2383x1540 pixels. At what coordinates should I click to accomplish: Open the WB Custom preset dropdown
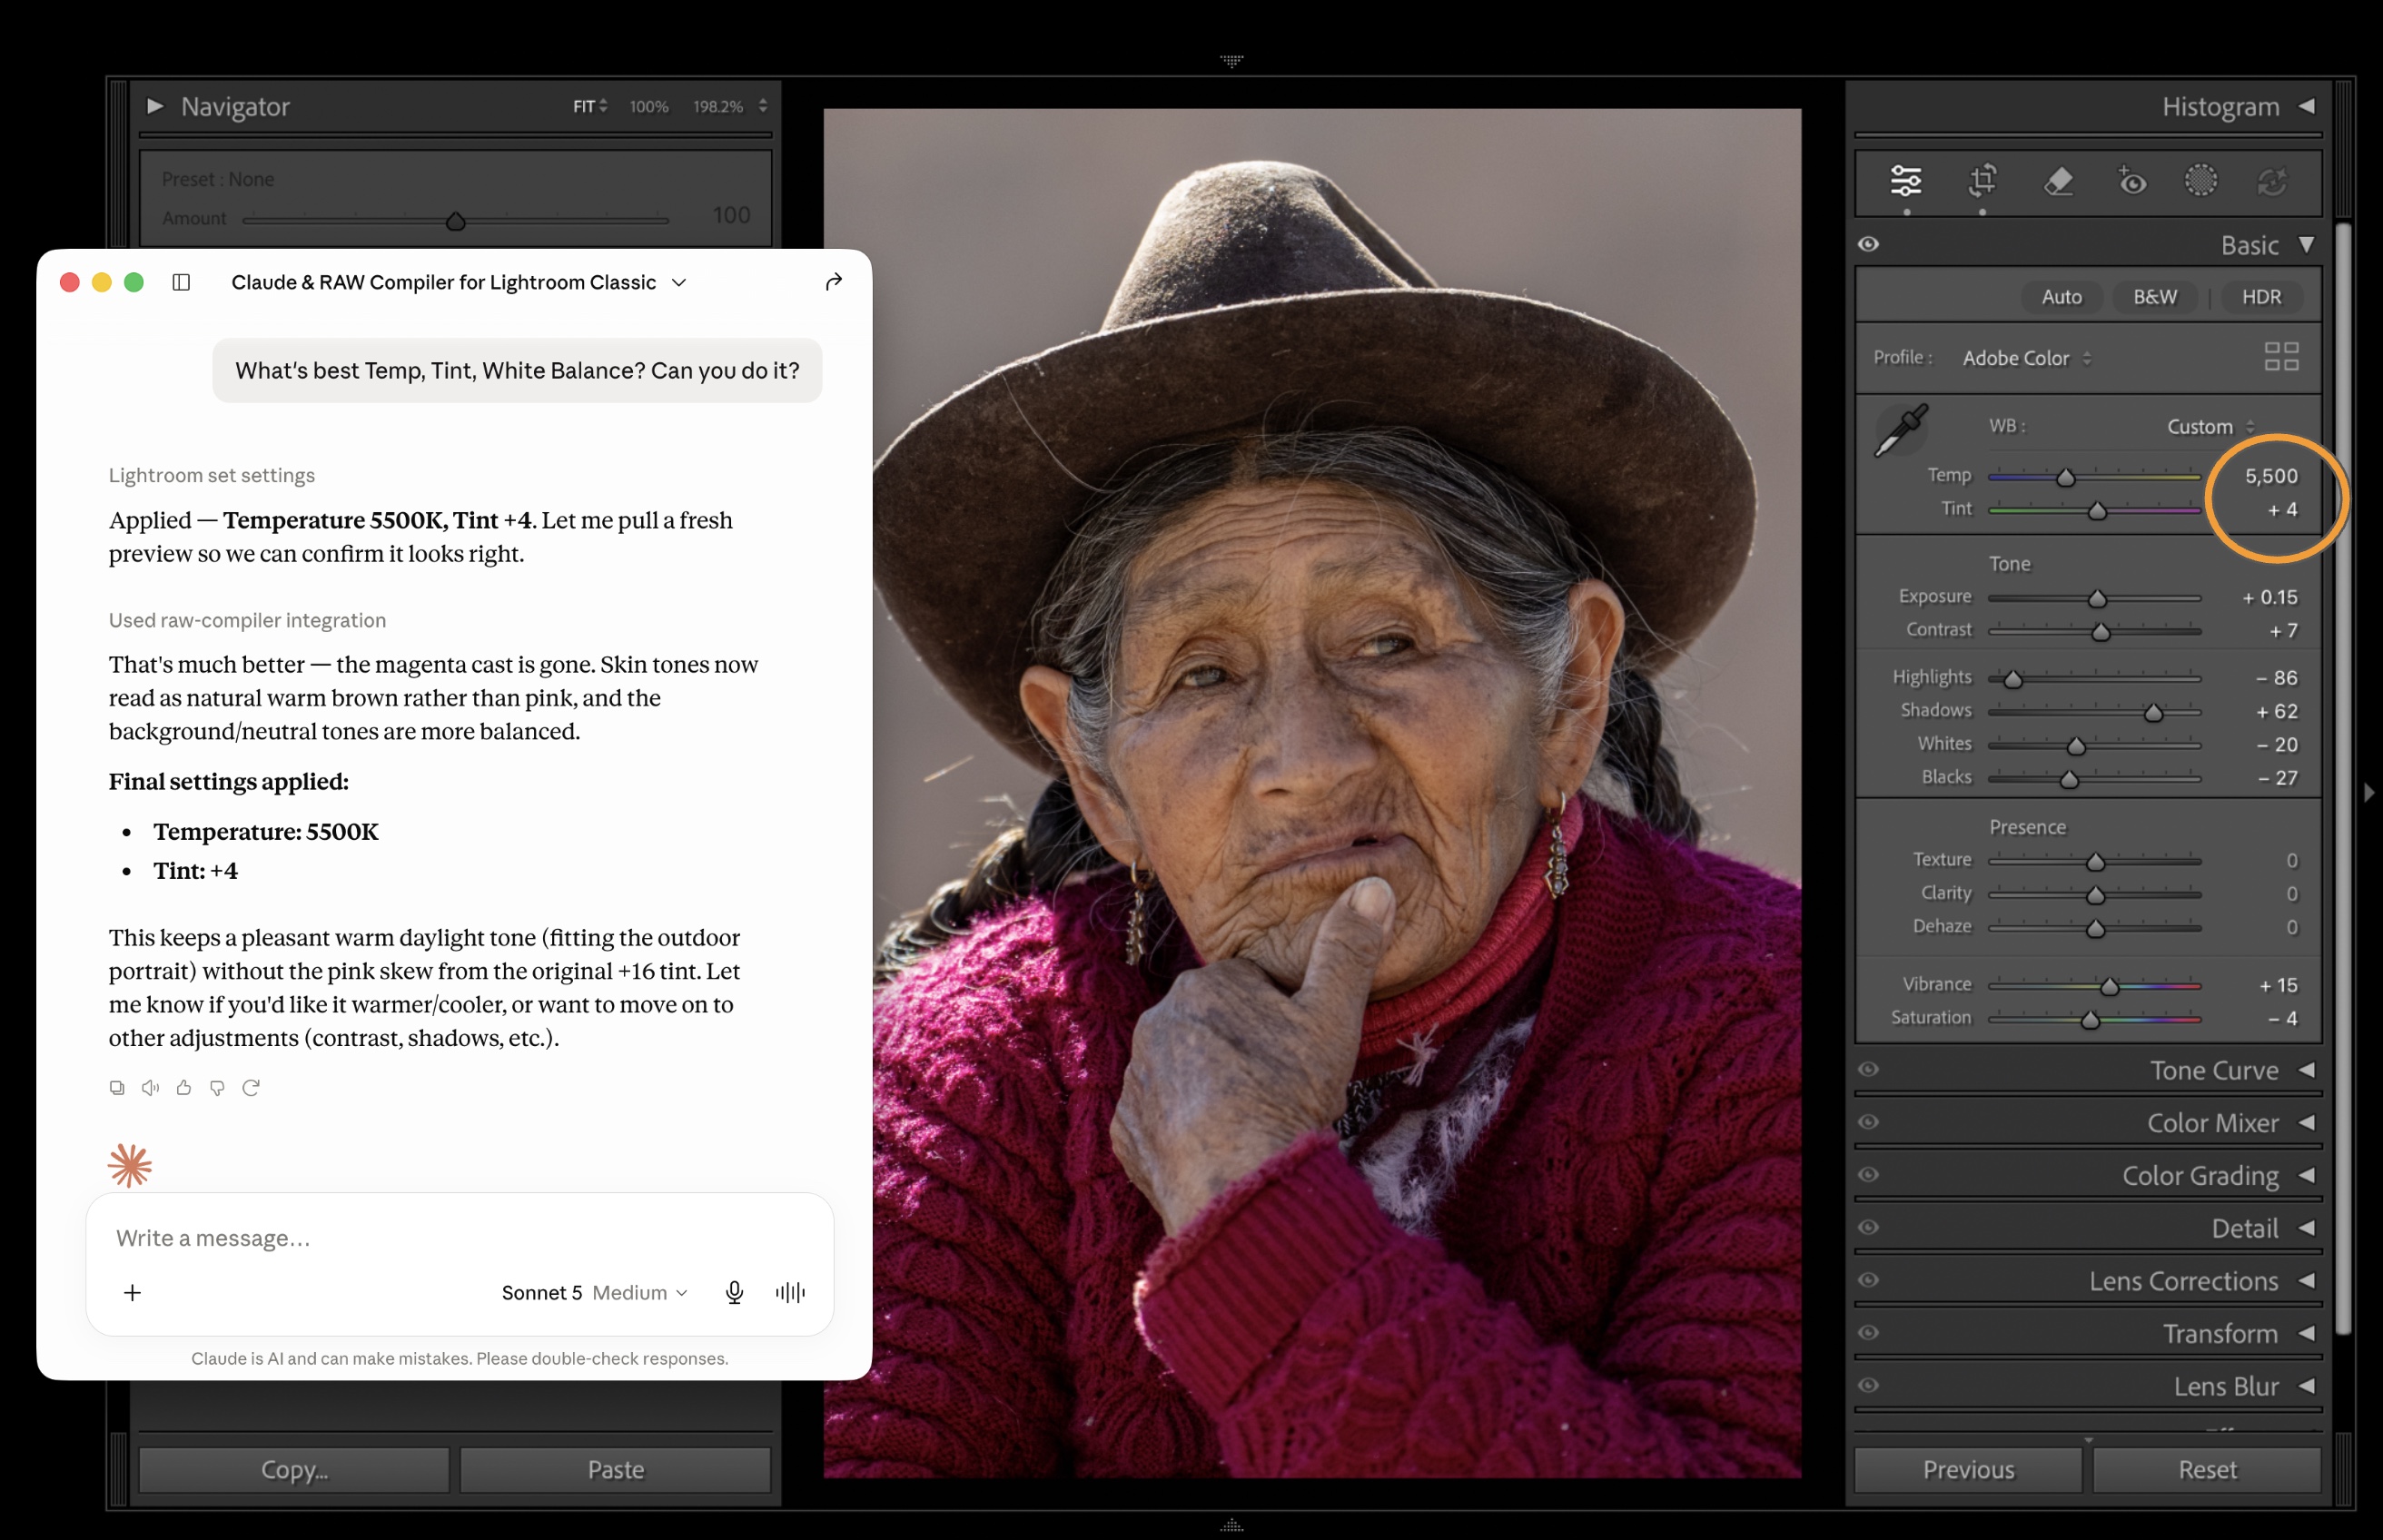[2211, 427]
